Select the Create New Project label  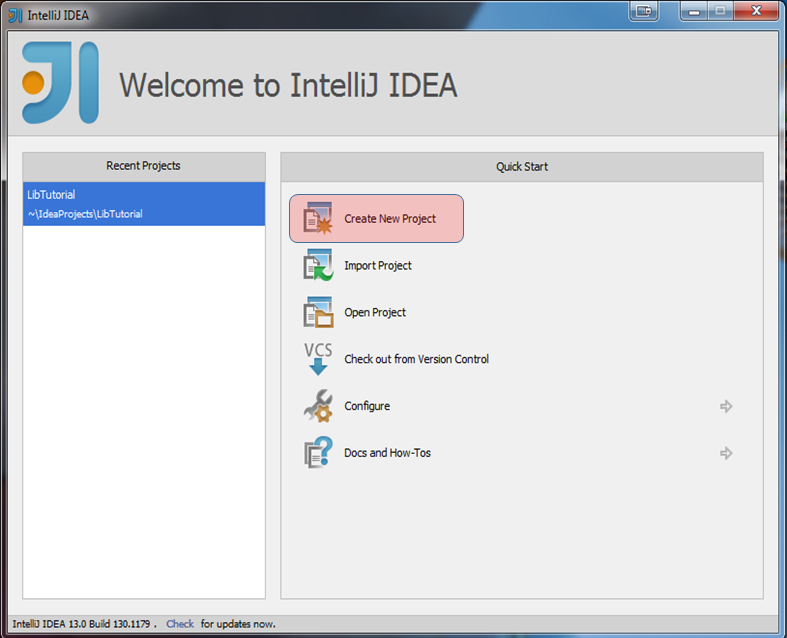click(390, 219)
